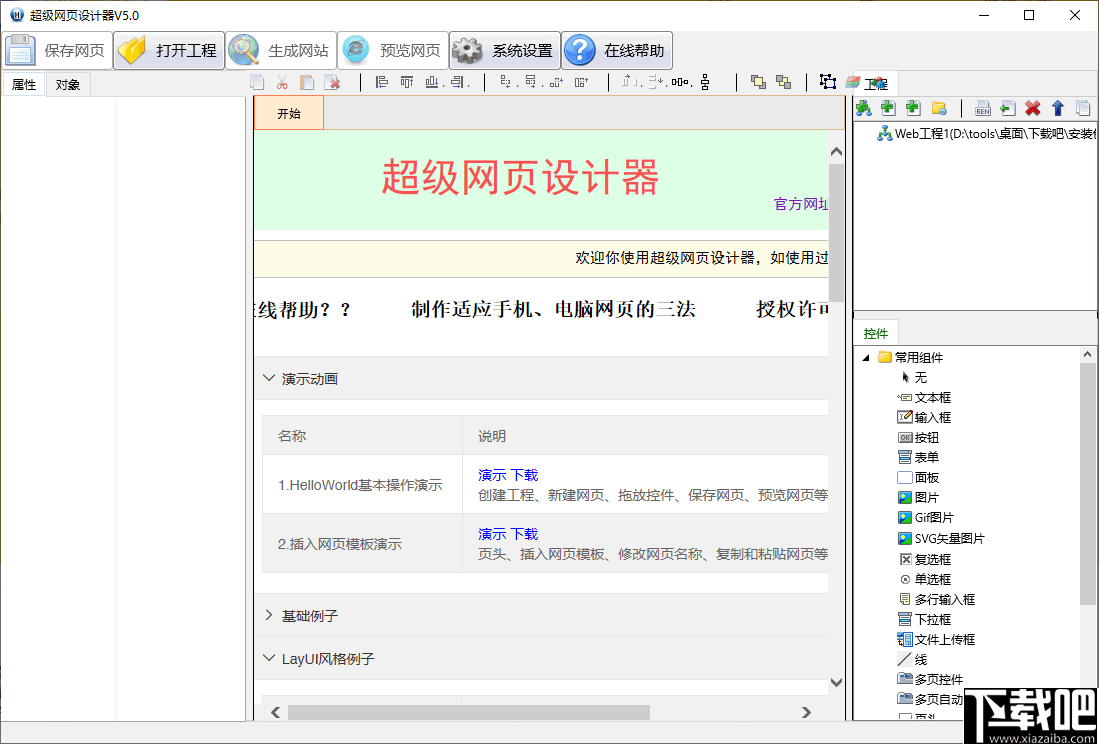Rename the selected page using the REN icon
Screen dimensions: 1099x744
click(x=983, y=108)
